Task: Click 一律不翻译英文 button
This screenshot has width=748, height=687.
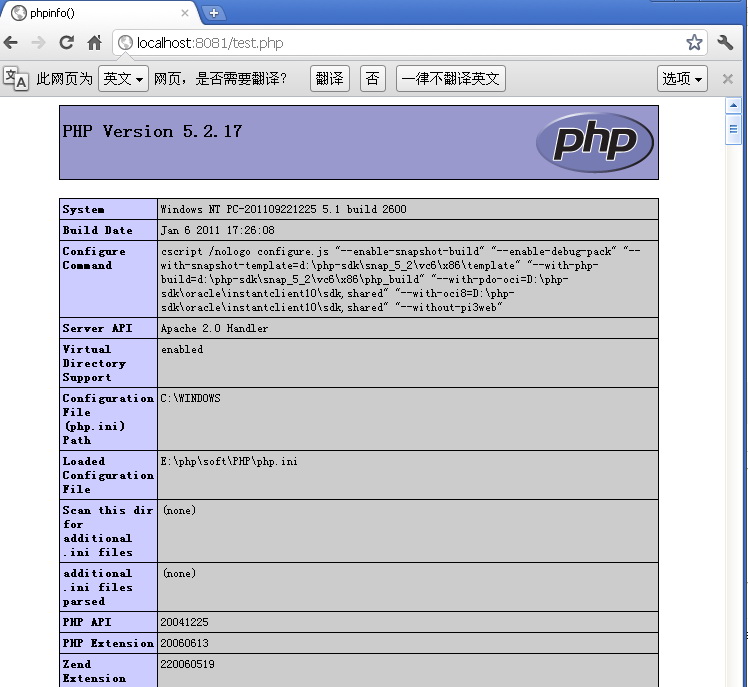Action: 450,78
